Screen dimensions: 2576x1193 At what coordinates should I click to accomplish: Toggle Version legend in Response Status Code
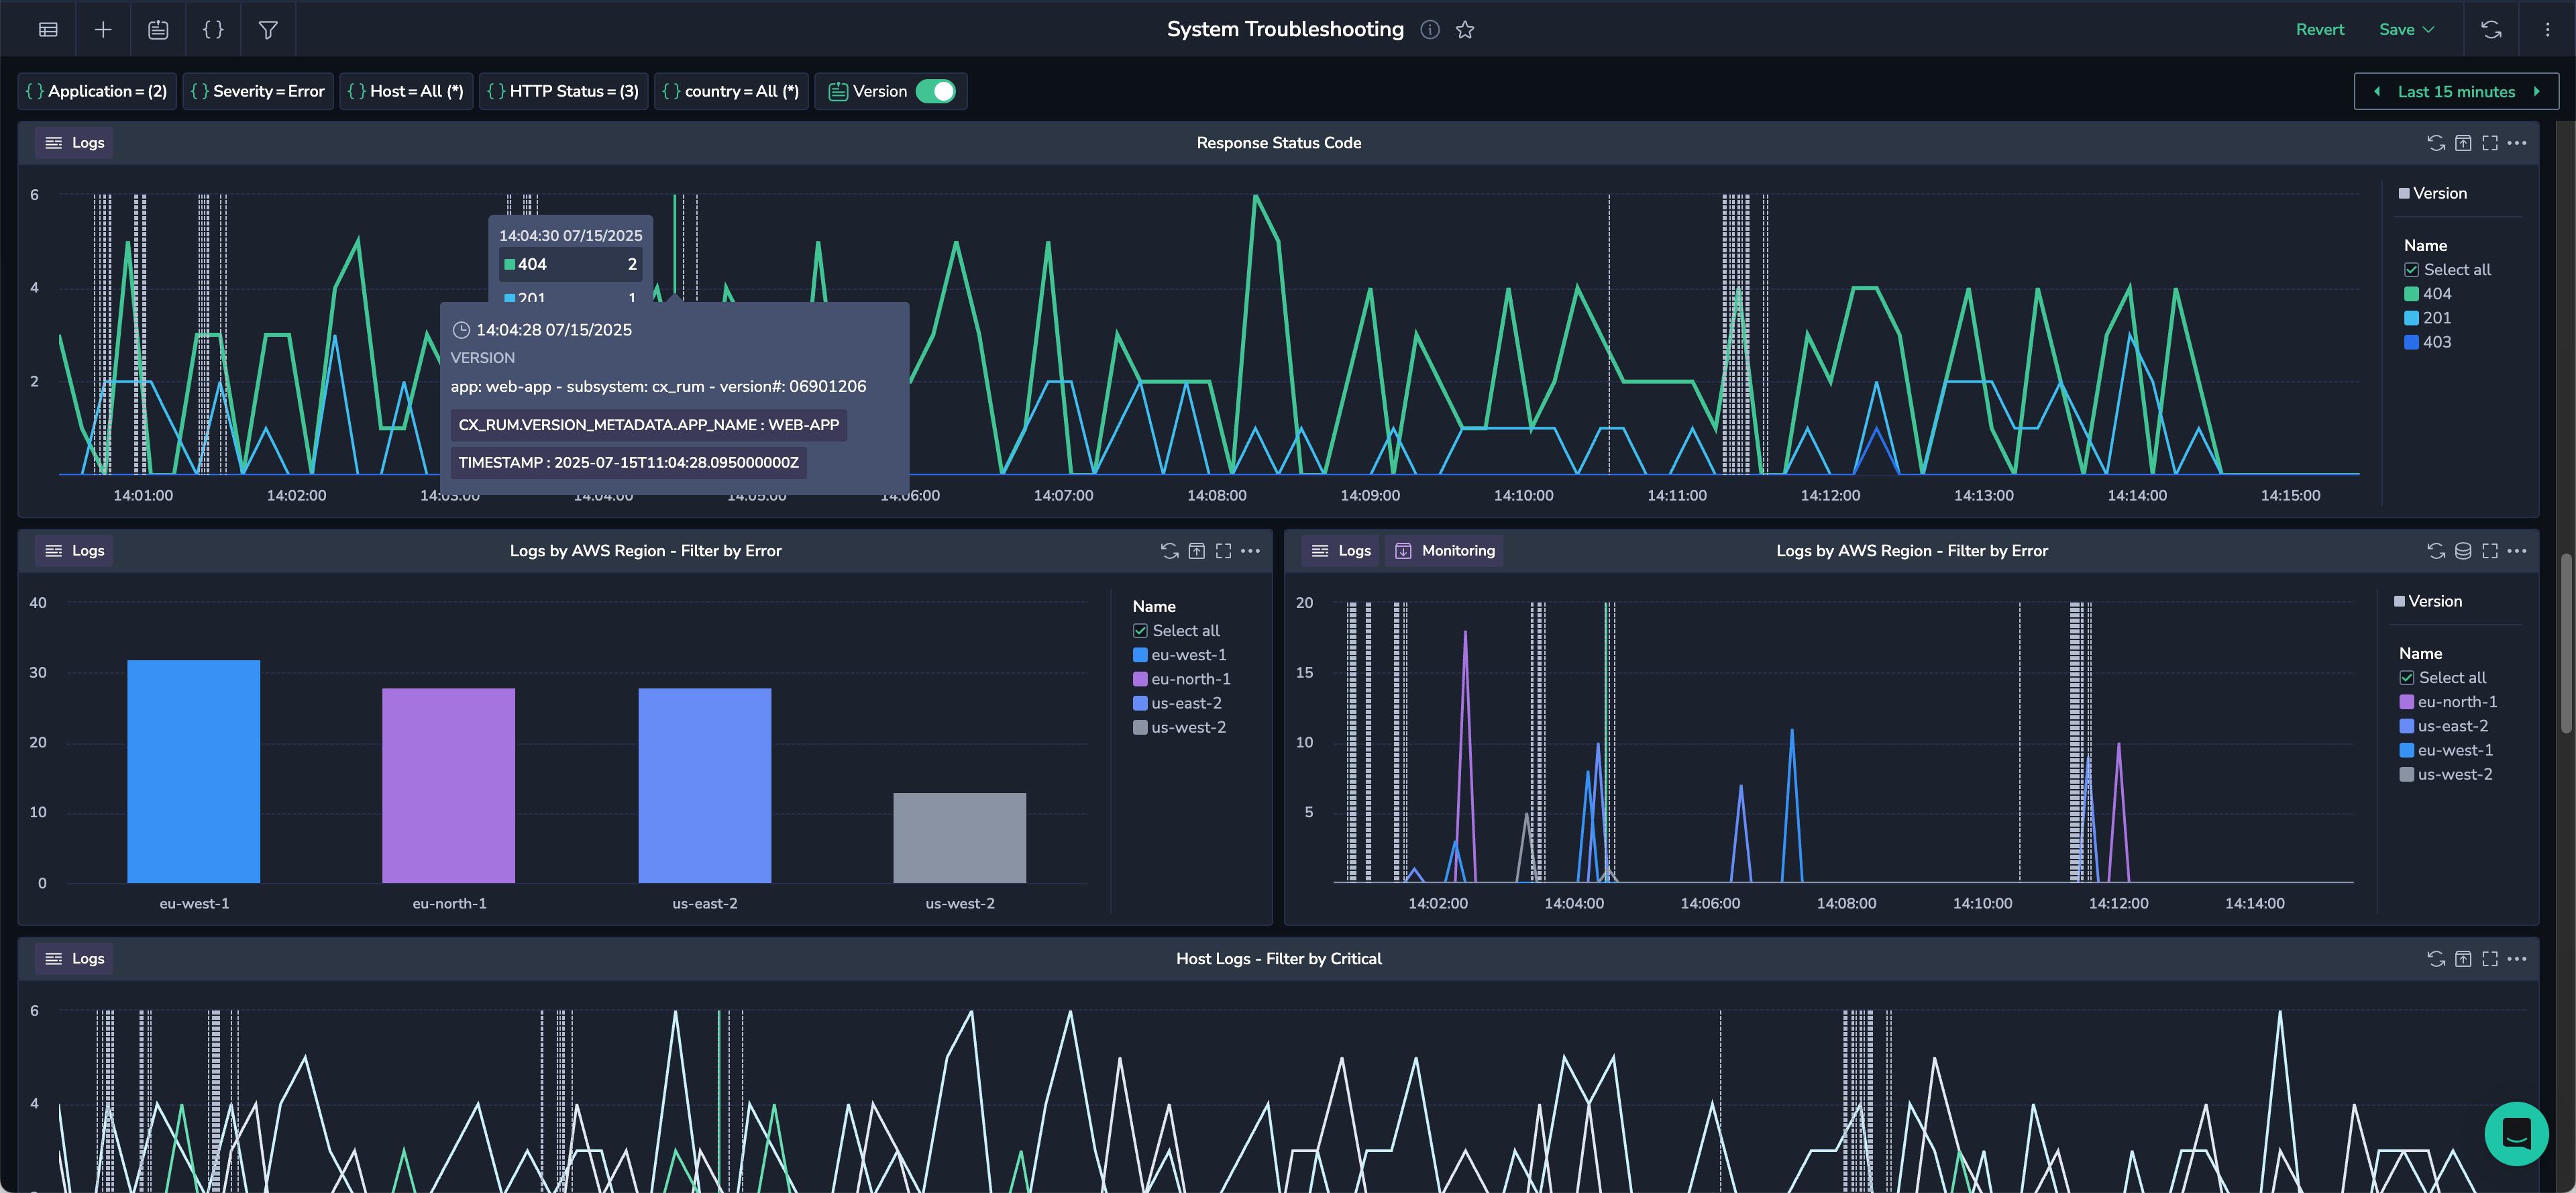(2433, 193)
